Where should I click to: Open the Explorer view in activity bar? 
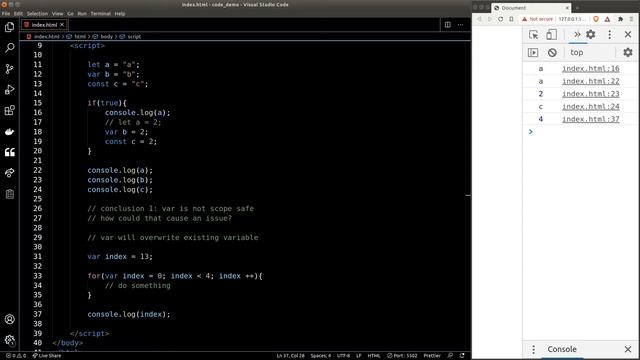tap(9, 27)
